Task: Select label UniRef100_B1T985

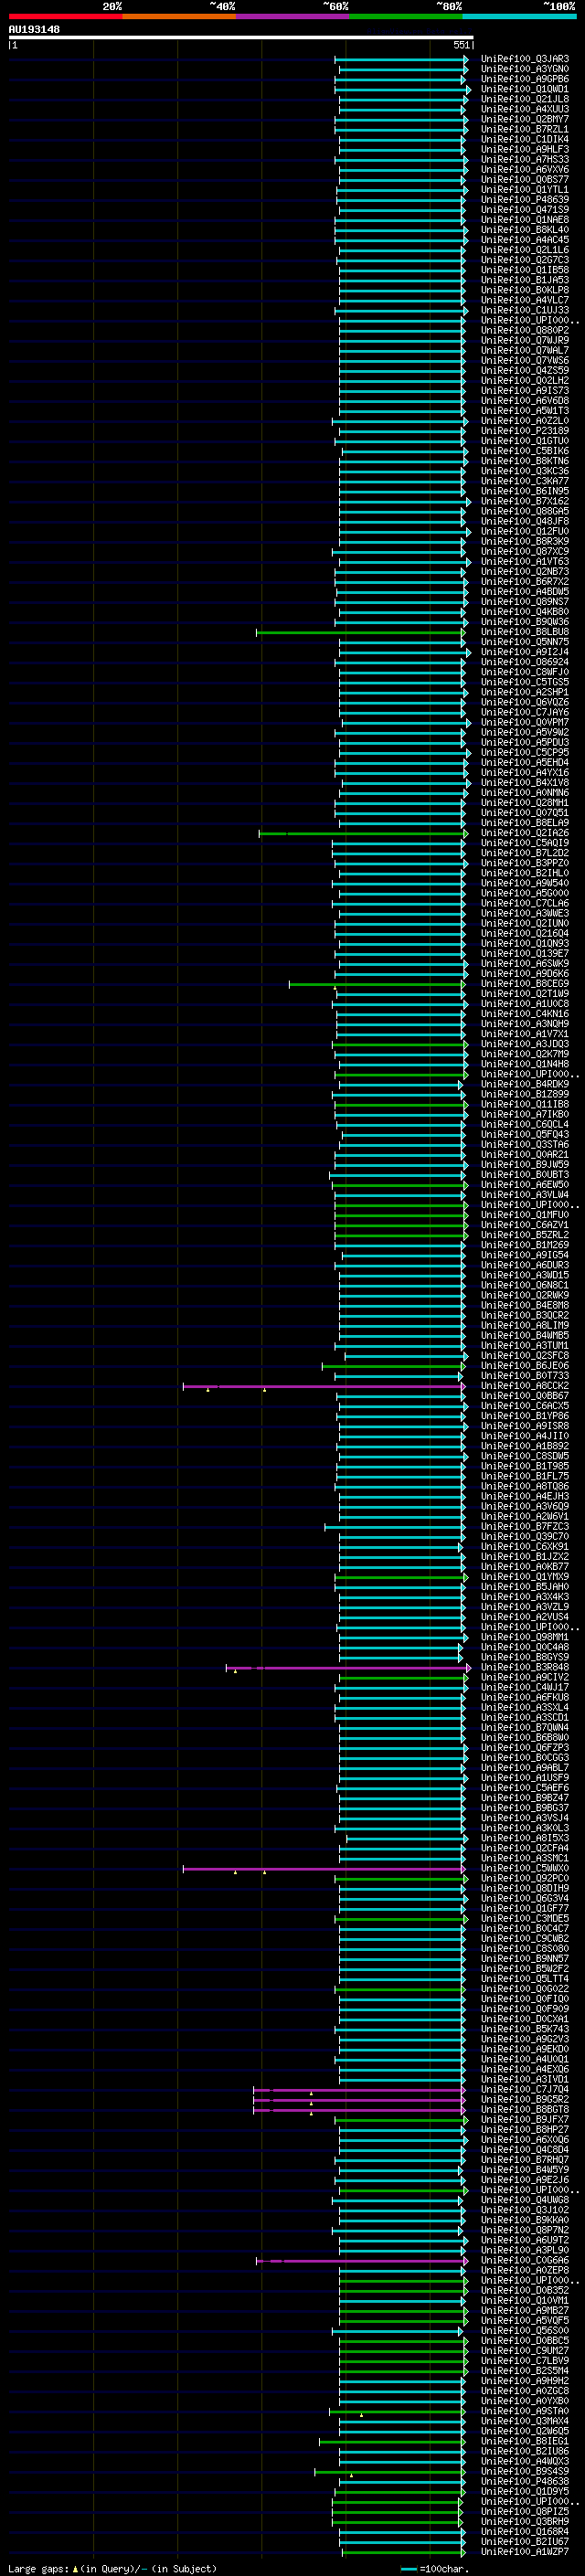Action: click(x=525, y=1466)
